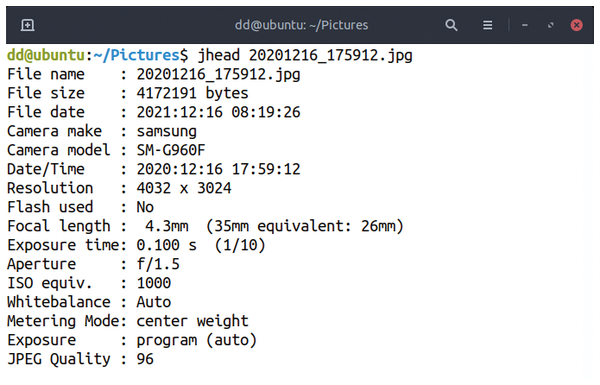The height and width of the screenshot is (385, 600).
Task: Minimize the terminal window
Action: (x=525, y=25)
